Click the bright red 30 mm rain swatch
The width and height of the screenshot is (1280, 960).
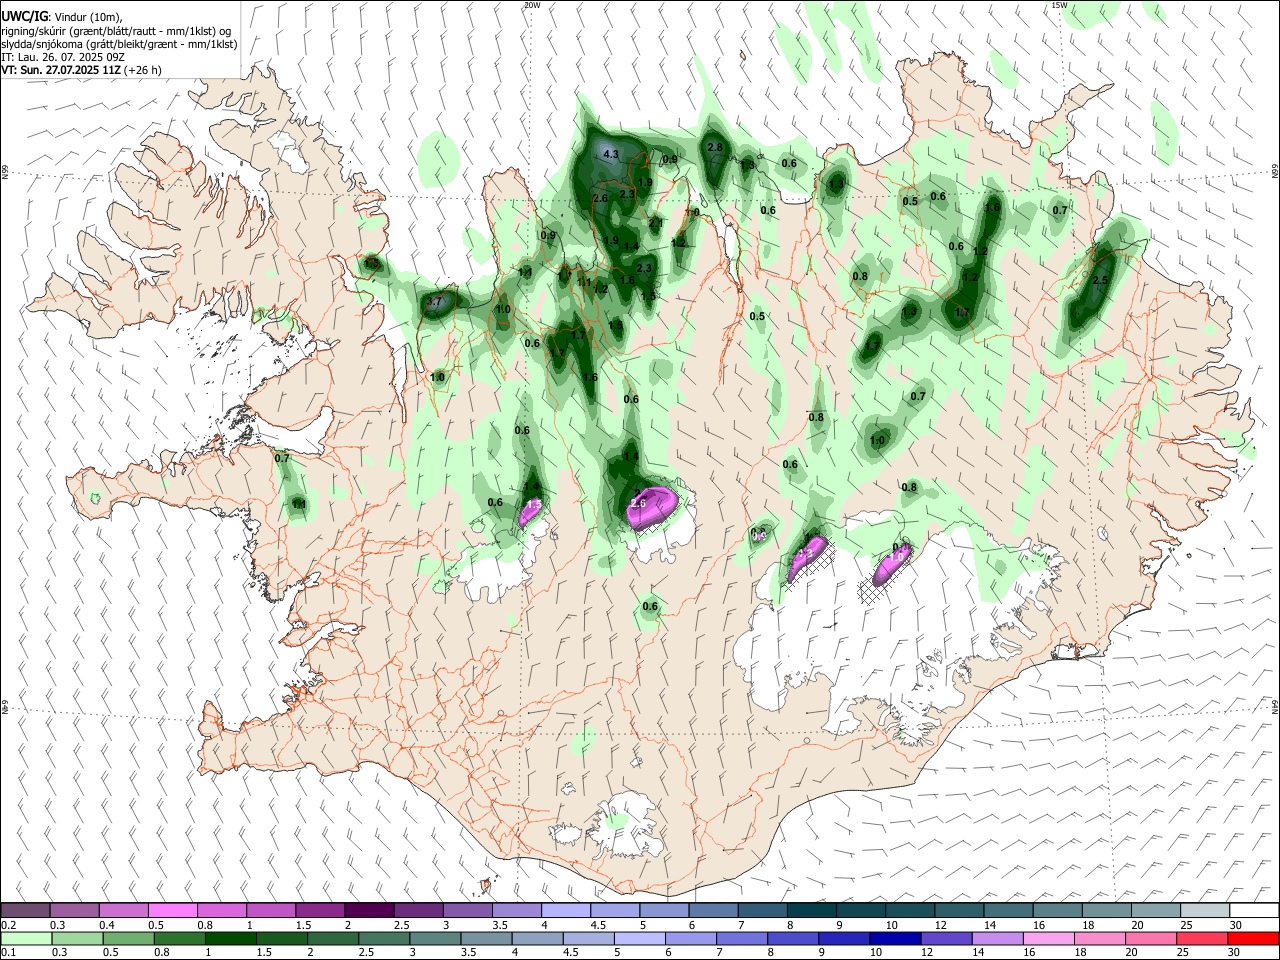click(x=1253, y=938)
